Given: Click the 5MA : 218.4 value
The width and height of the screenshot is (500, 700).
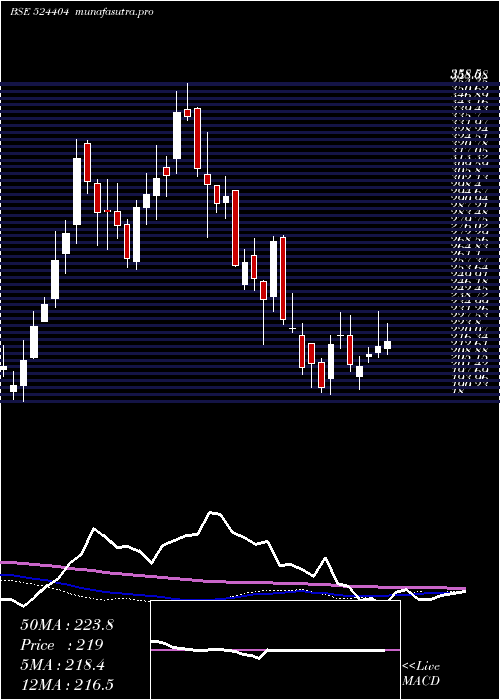Looking at the screenshot, I should [x=62, y=665].
